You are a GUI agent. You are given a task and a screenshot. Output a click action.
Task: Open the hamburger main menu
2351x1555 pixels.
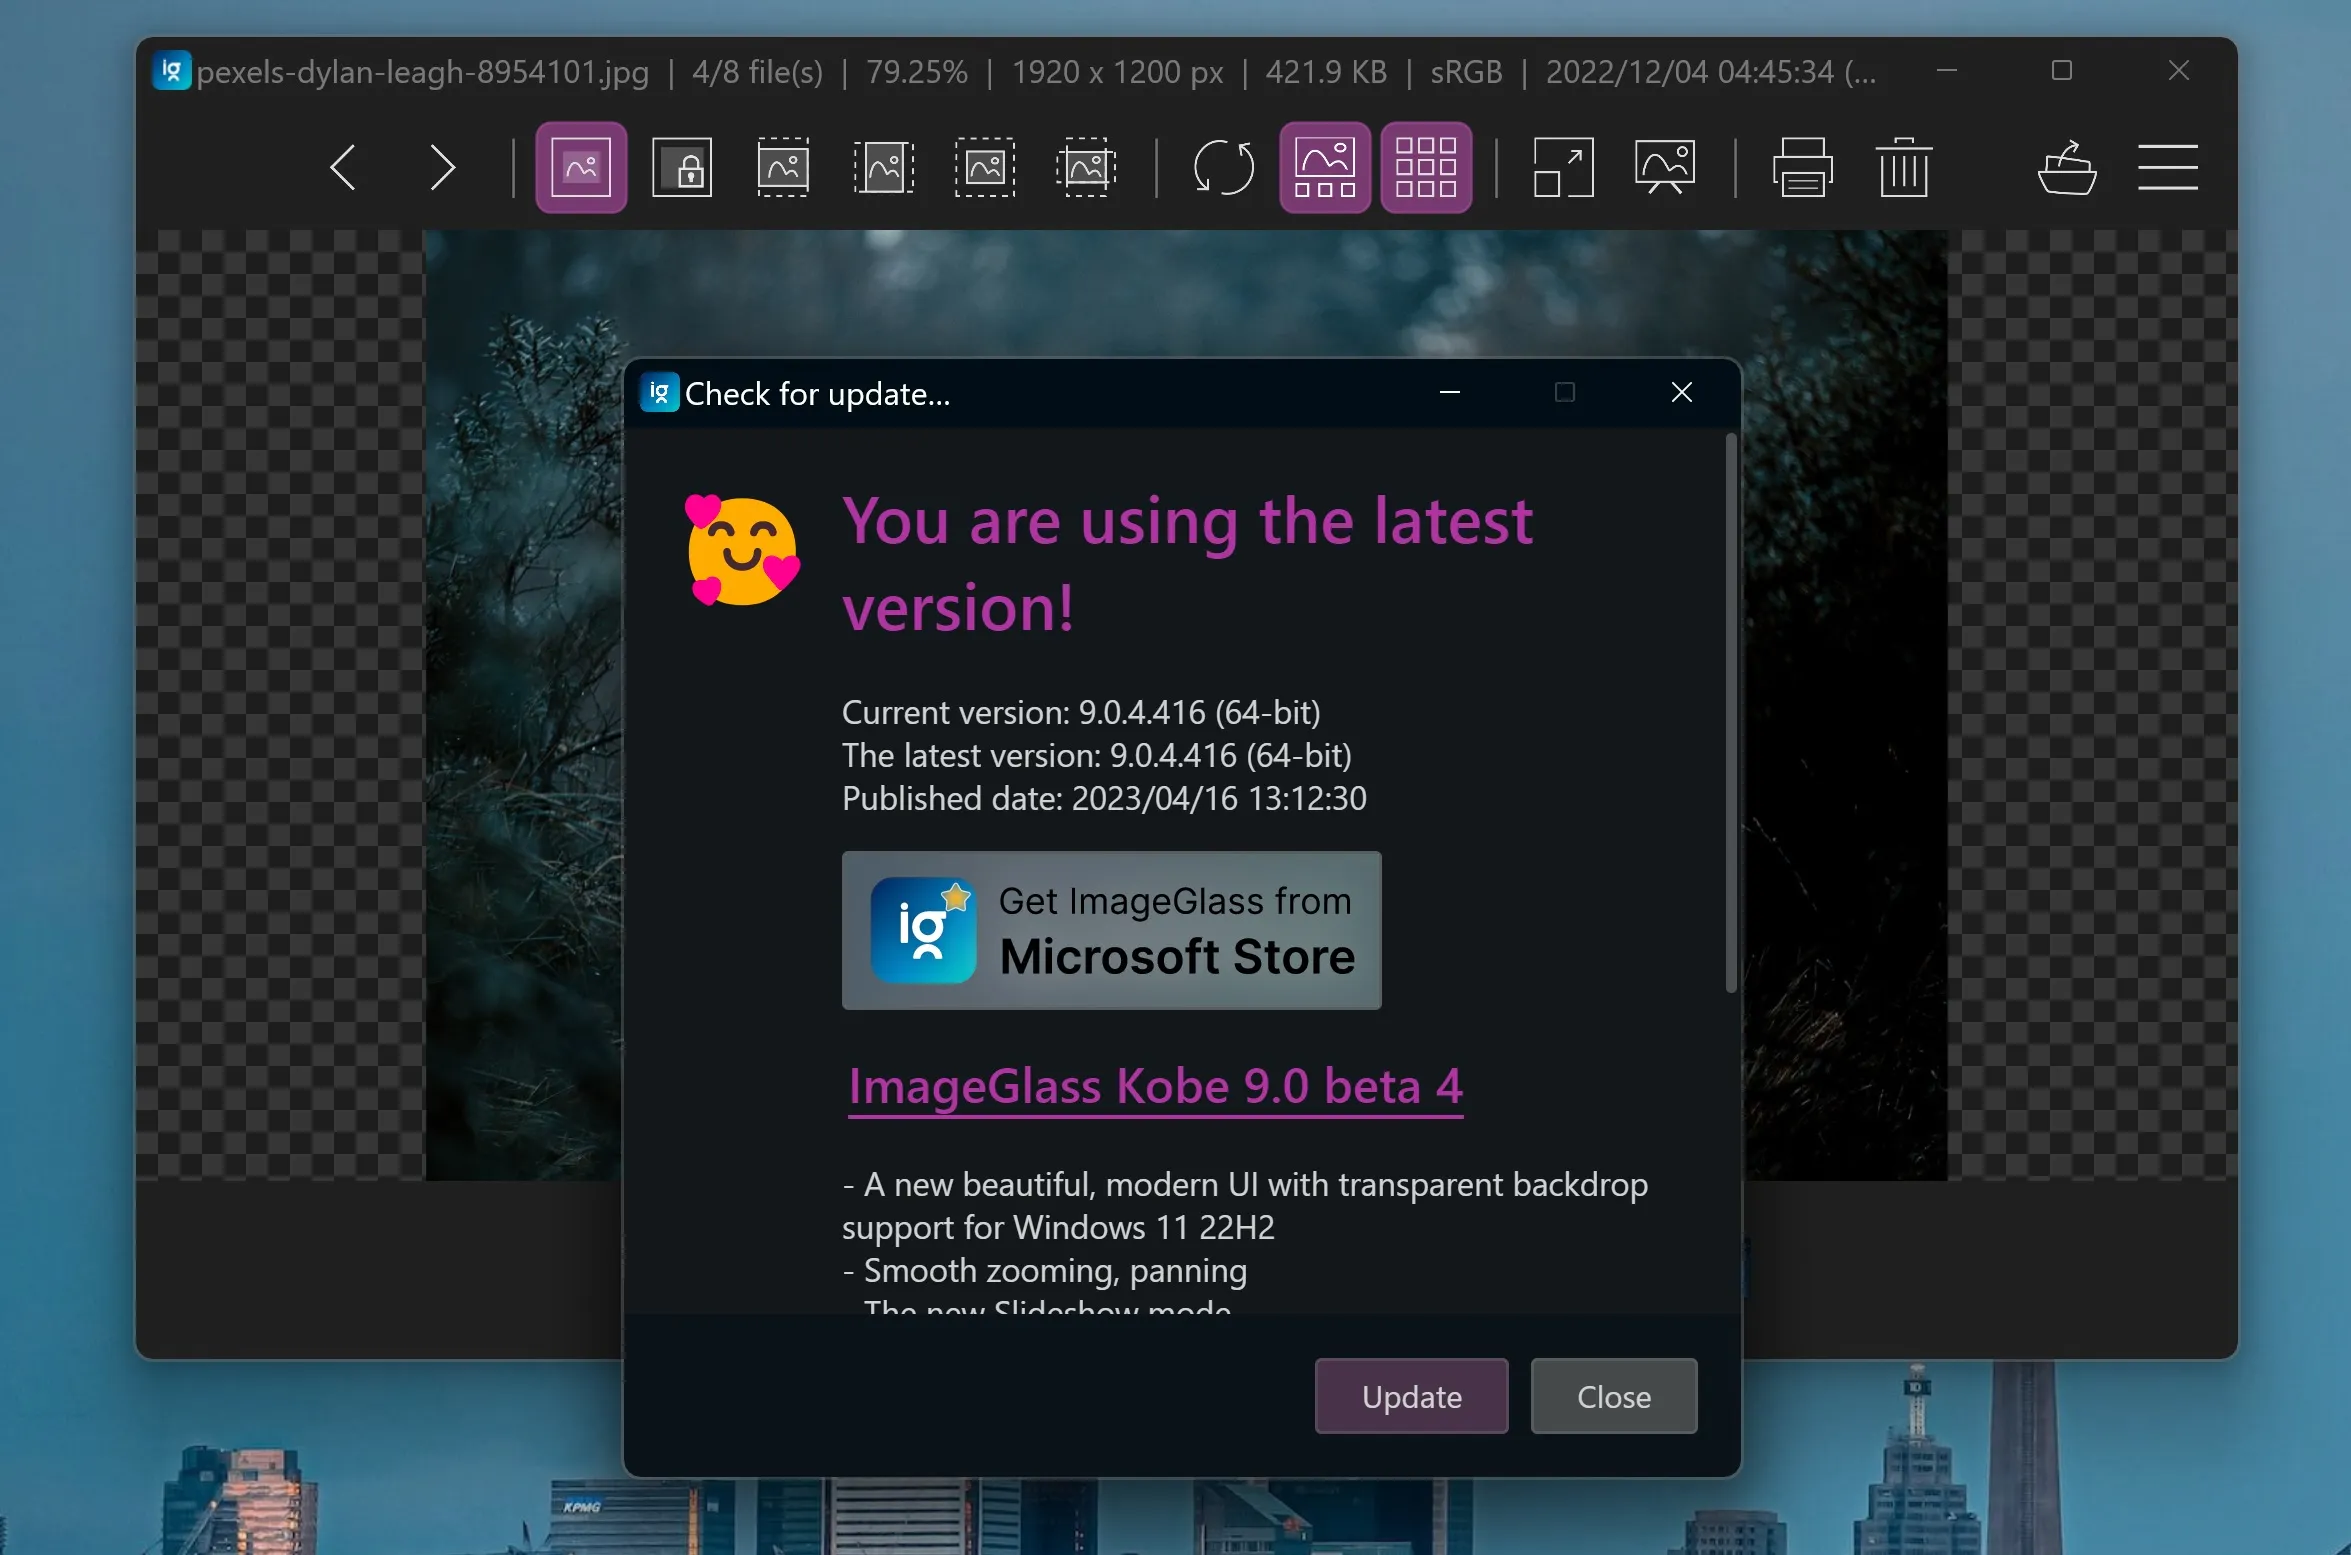(x=2167, y=167)
